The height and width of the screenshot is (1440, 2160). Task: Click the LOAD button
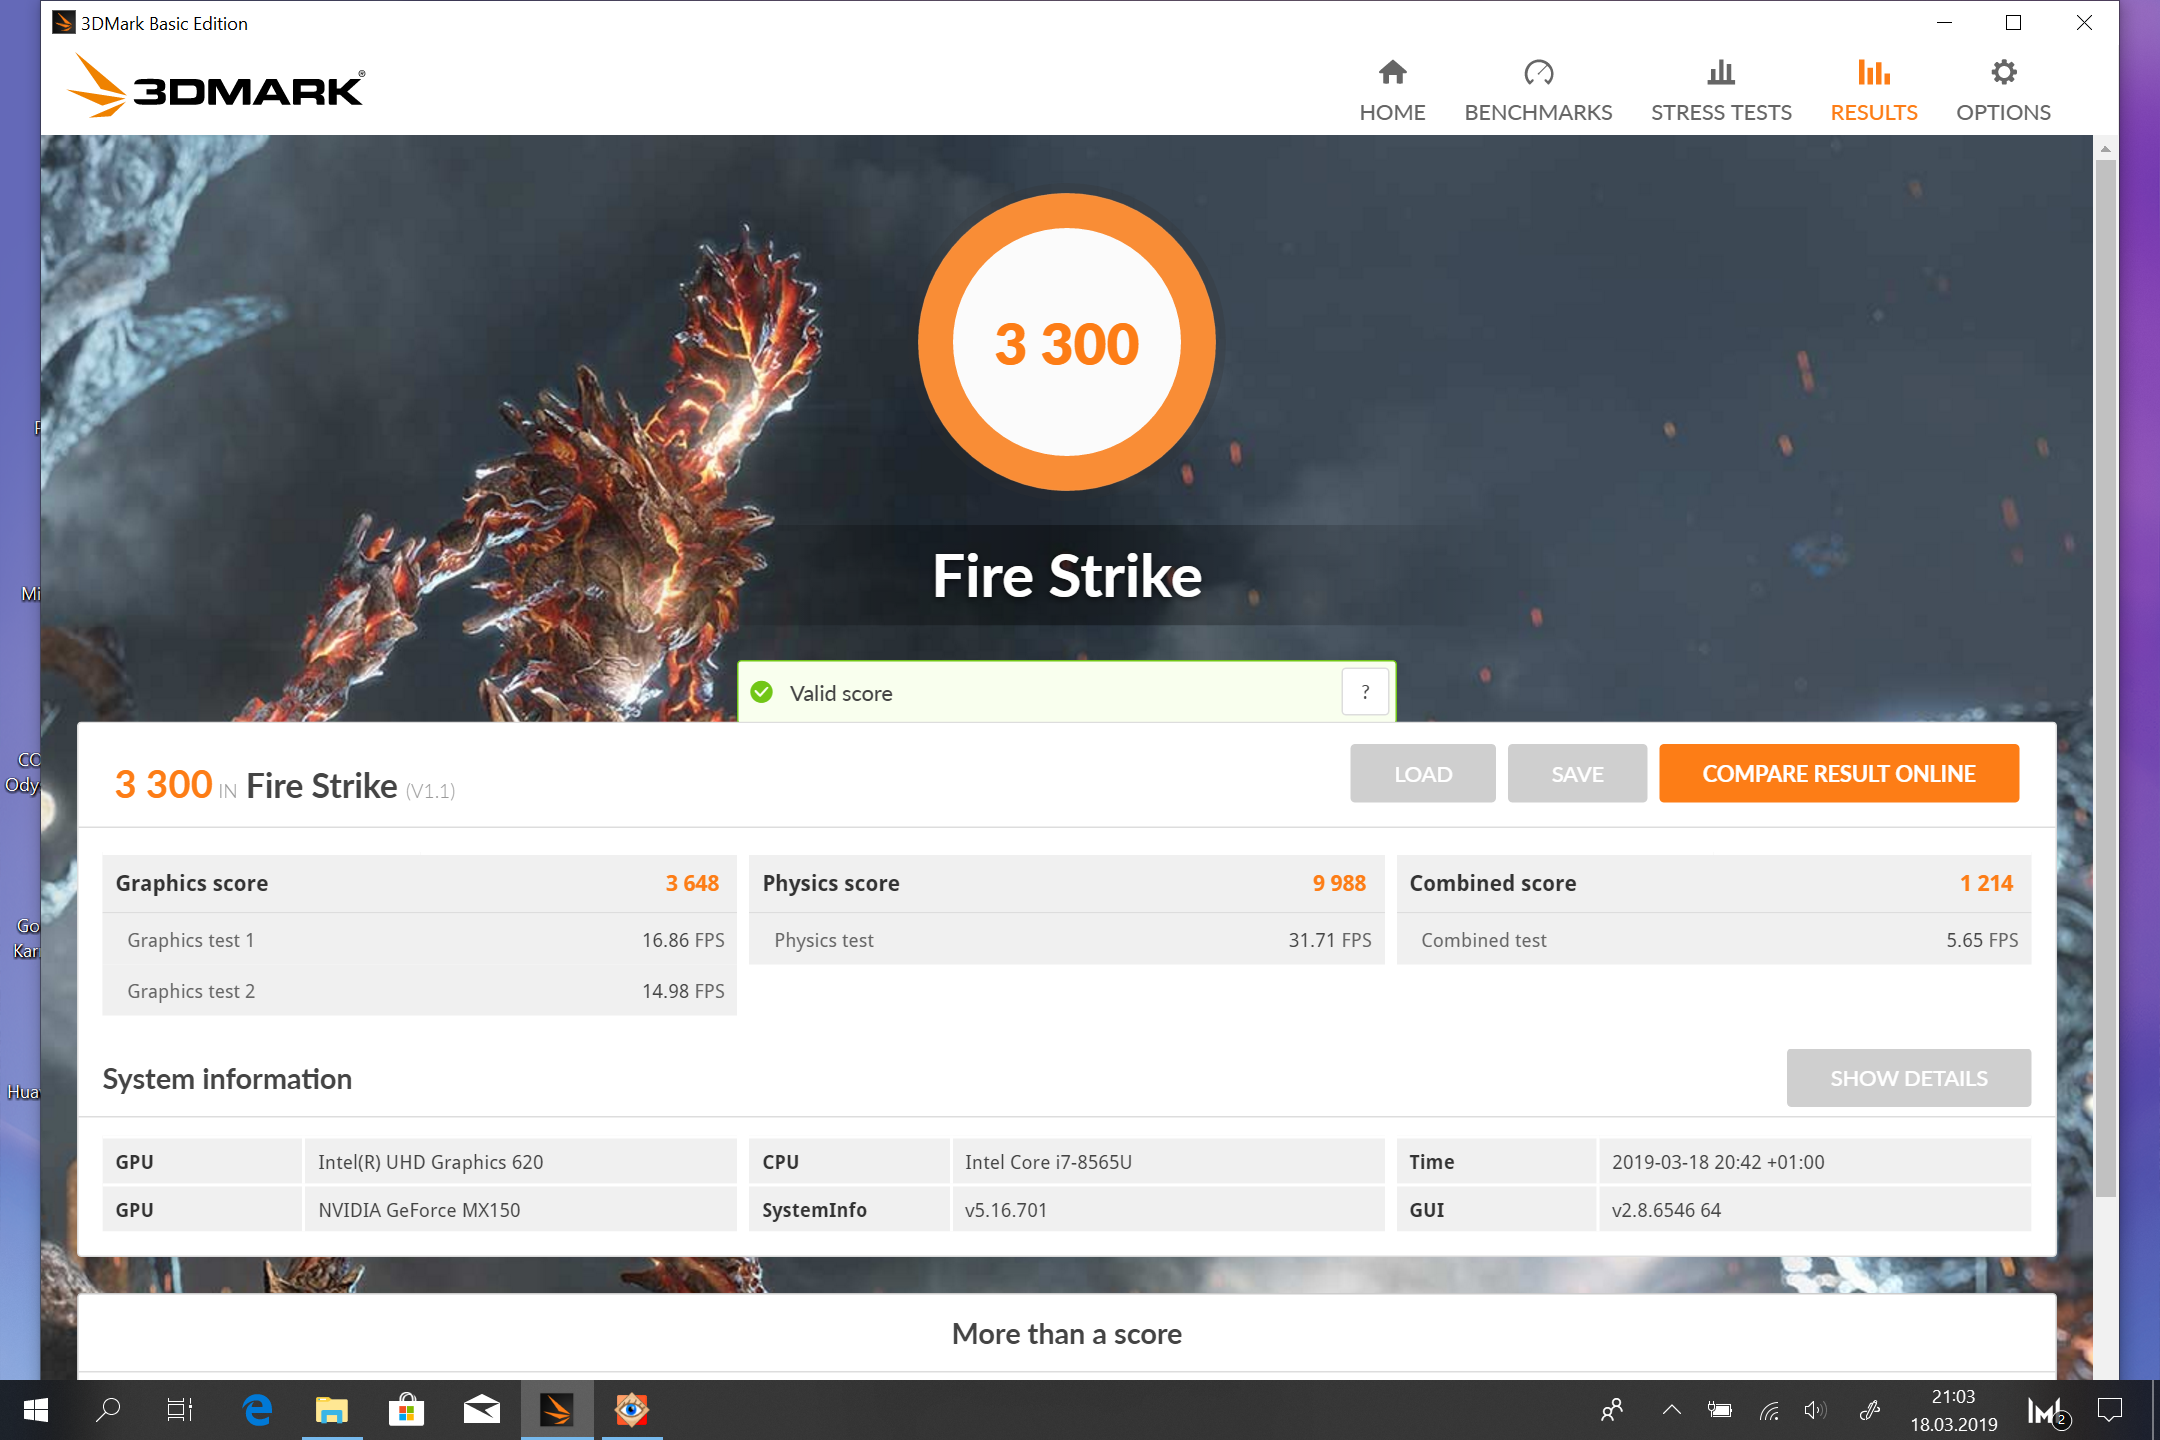(x=1422, y=773)
